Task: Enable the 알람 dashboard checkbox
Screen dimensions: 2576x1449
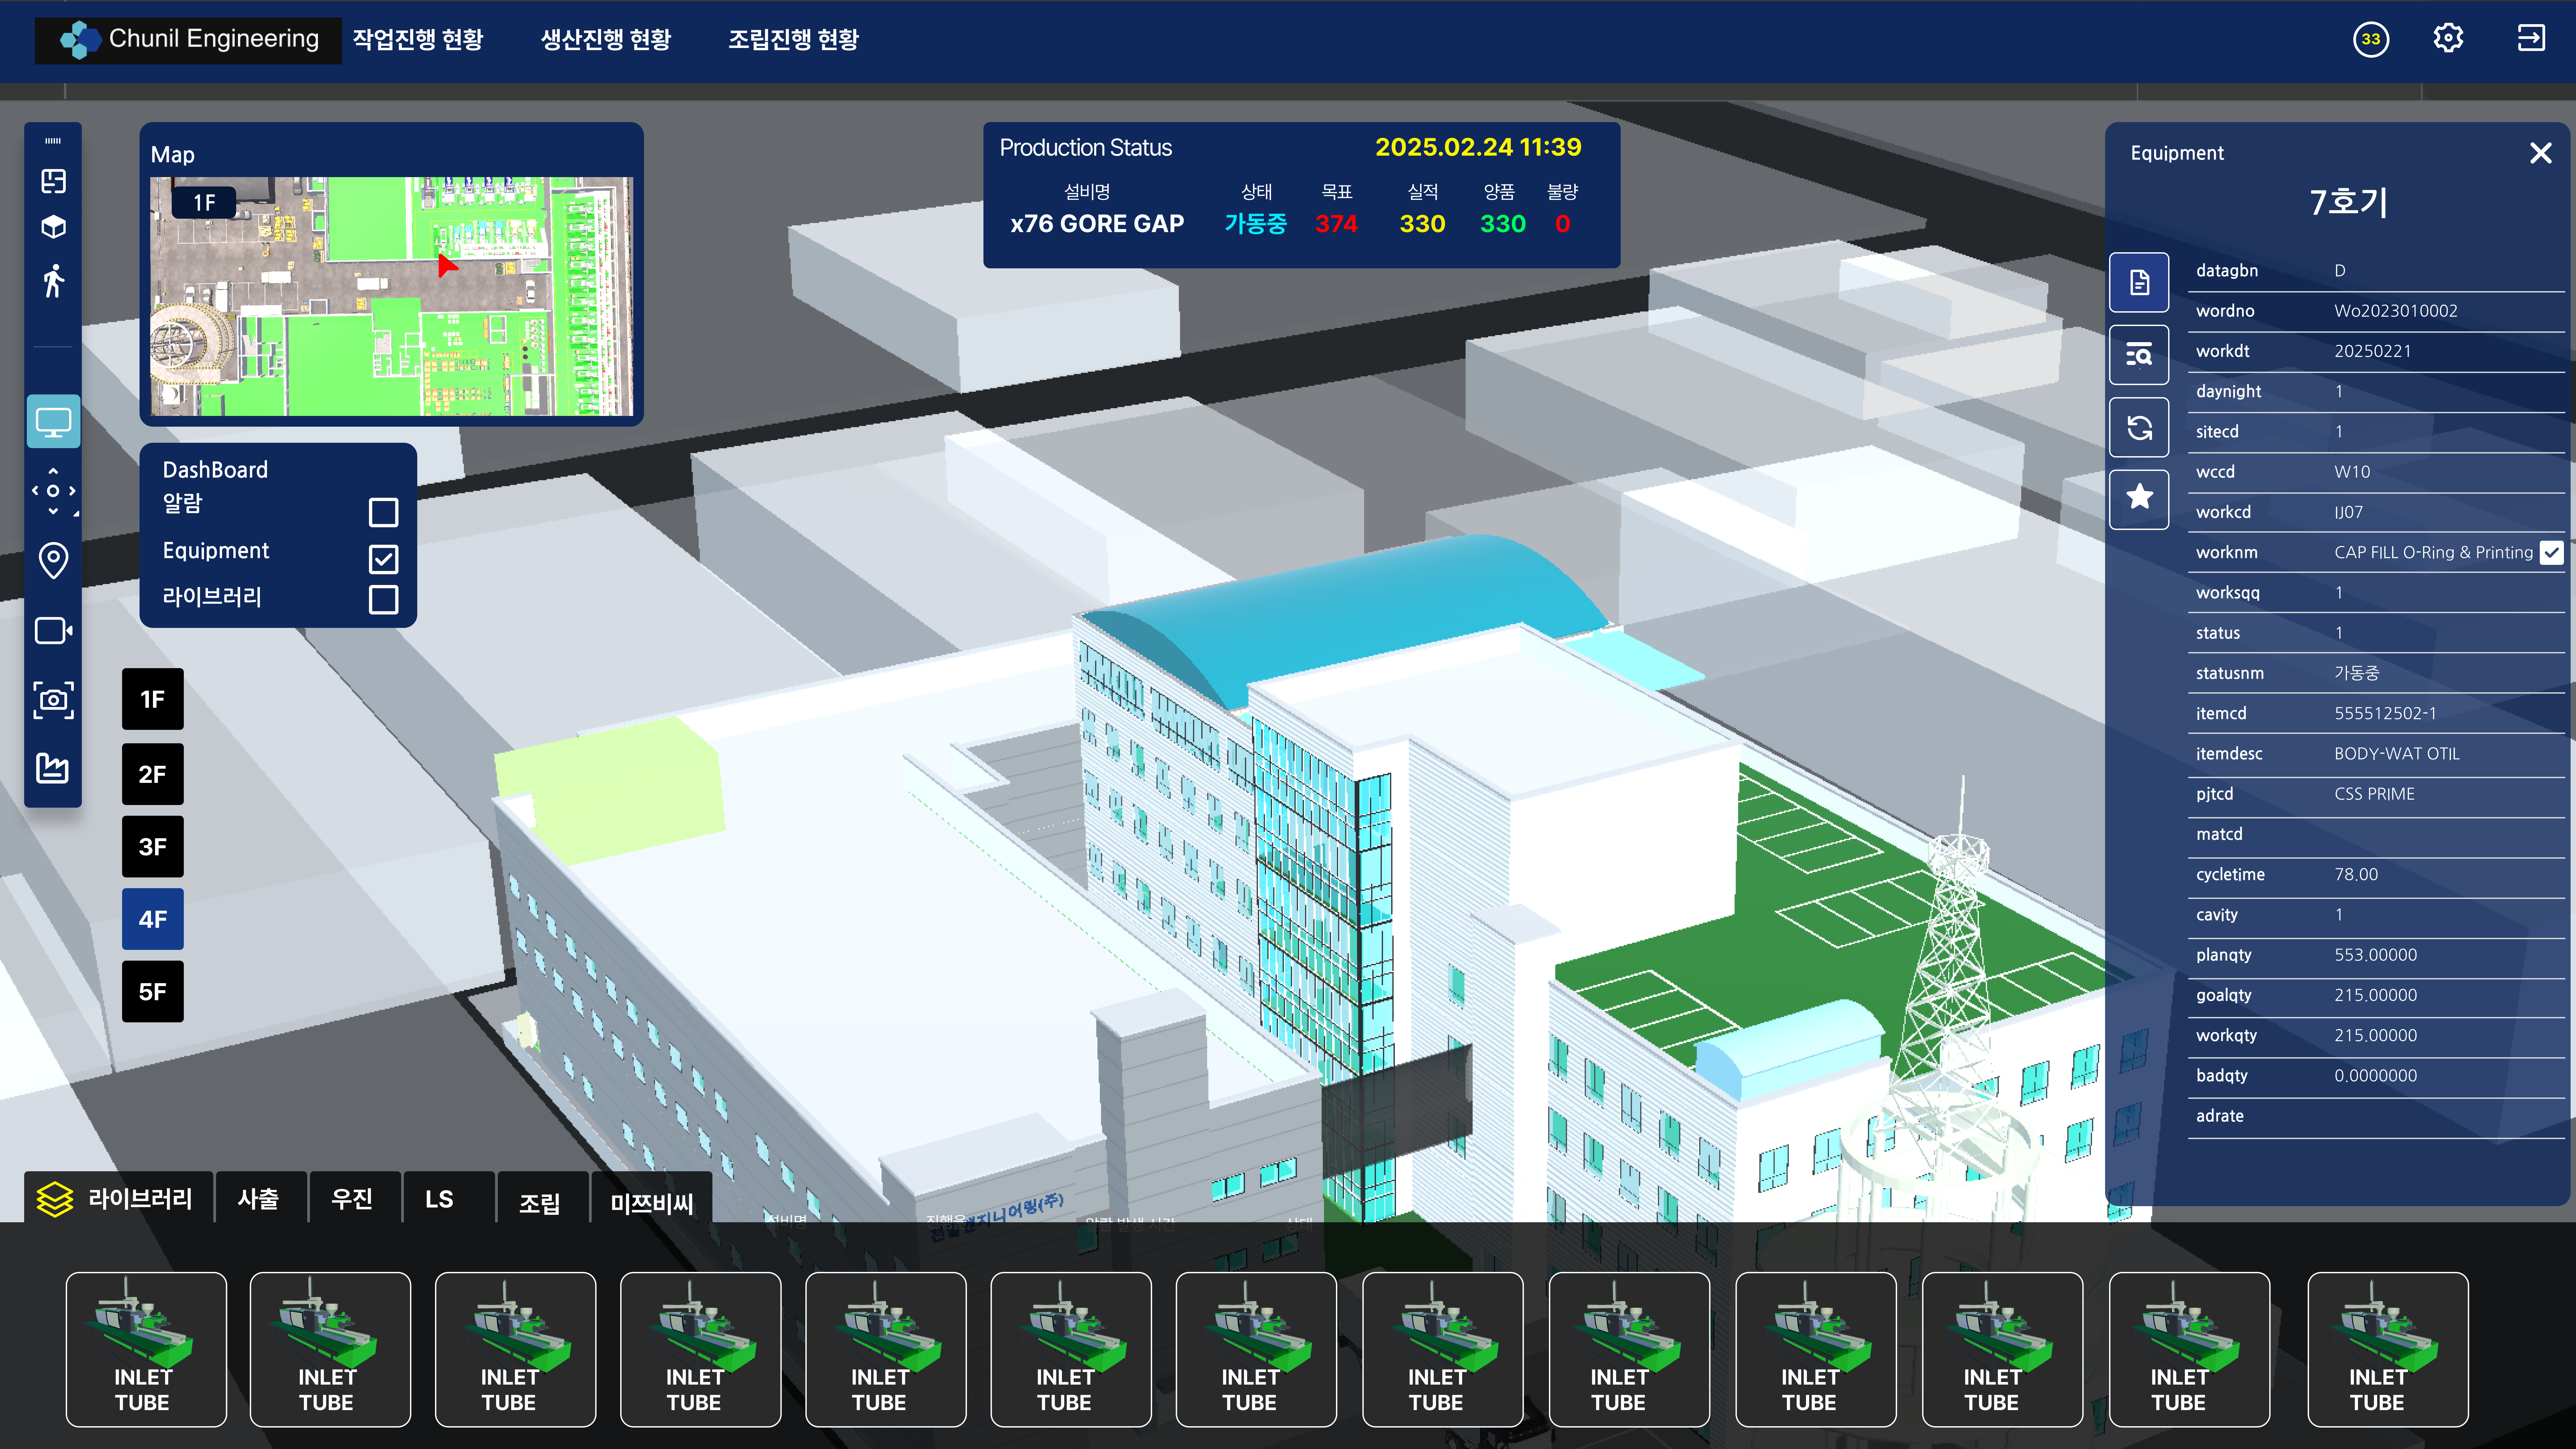Action: tap(383, 512)
